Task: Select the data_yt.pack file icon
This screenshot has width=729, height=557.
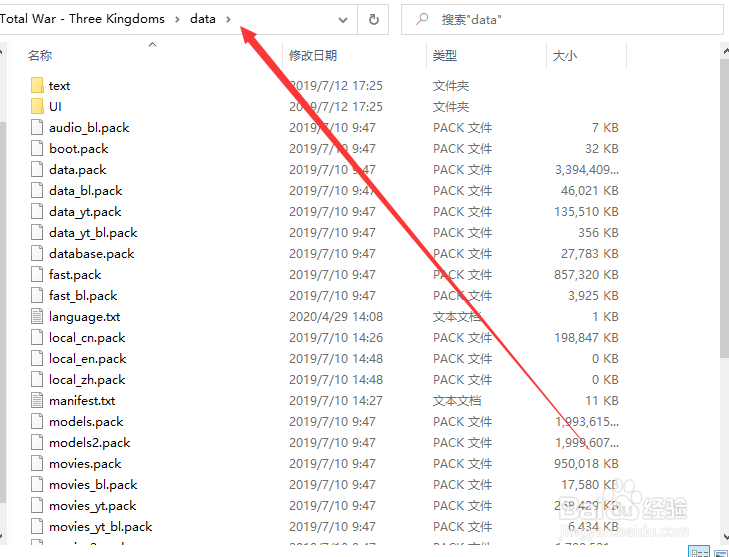Action: 37,212
